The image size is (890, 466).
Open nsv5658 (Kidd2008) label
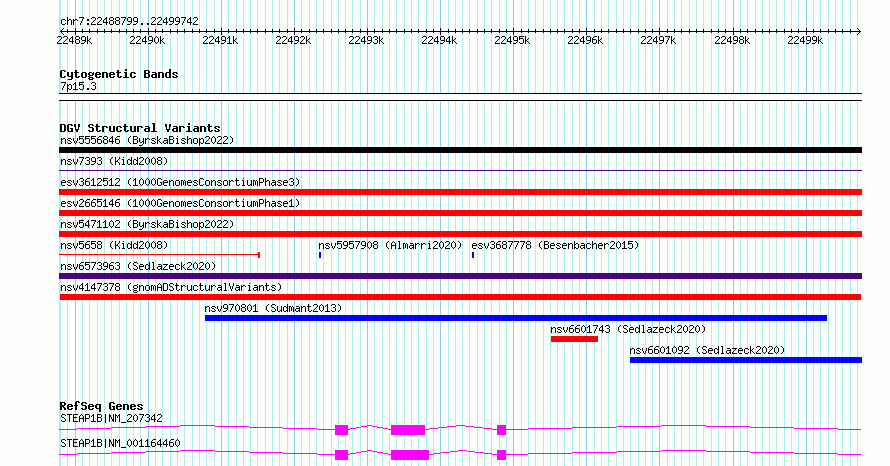pos(114,245)
